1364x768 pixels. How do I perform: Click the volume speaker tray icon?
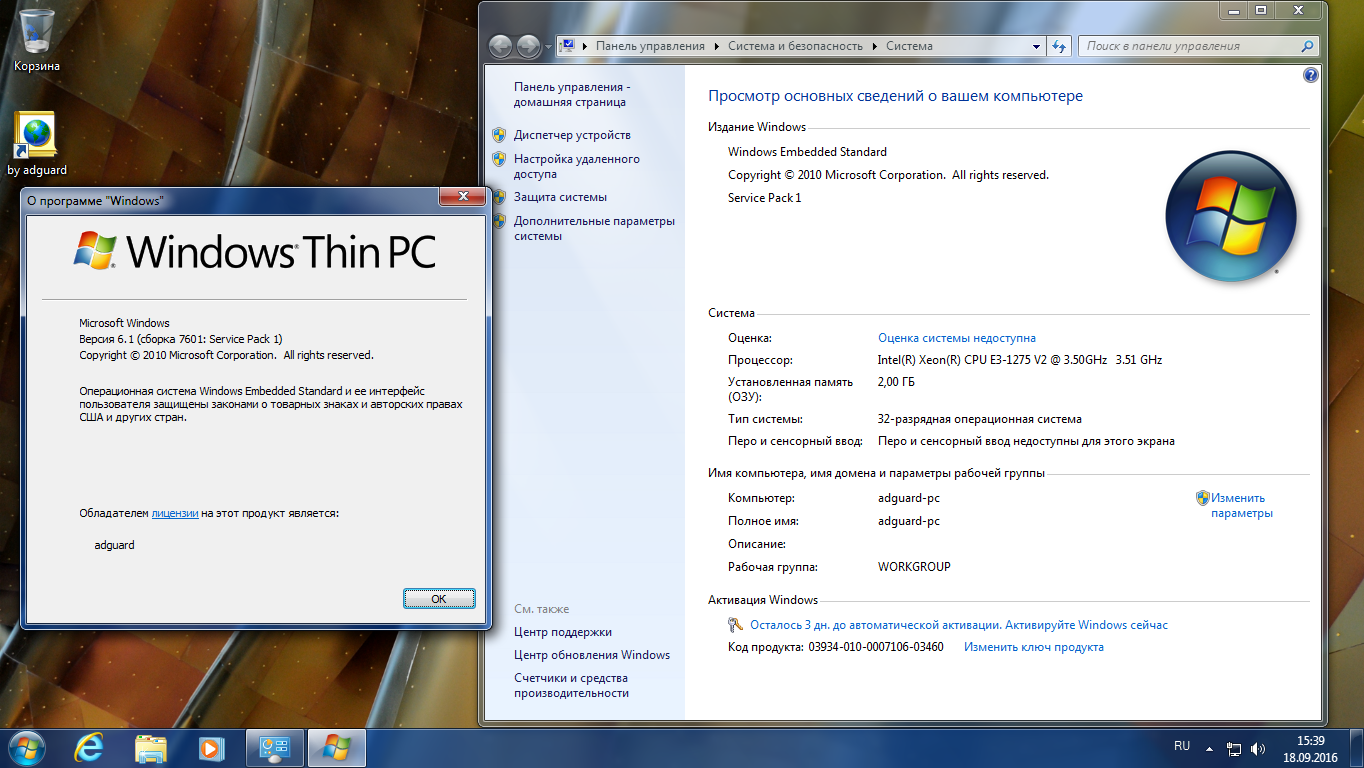point(1259,748)
